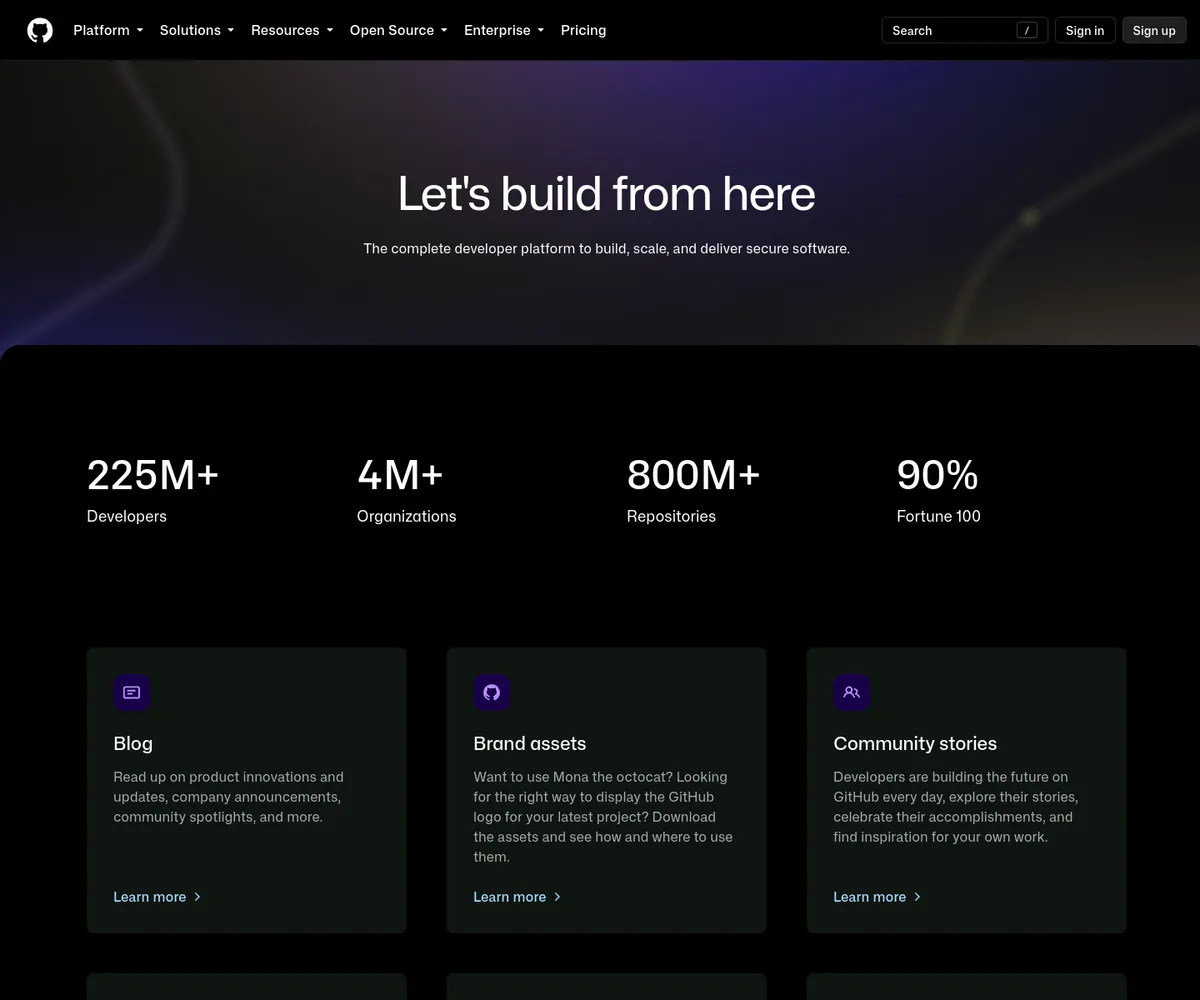Screen dimensions: 1200x1000
Task: Select the Blog card title
Action: click(133, 743)
